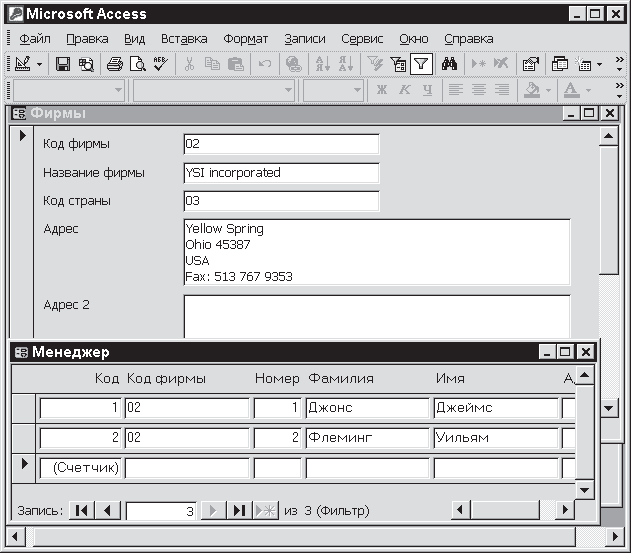Select record selector for the Флеминг row

coord(24,437)
